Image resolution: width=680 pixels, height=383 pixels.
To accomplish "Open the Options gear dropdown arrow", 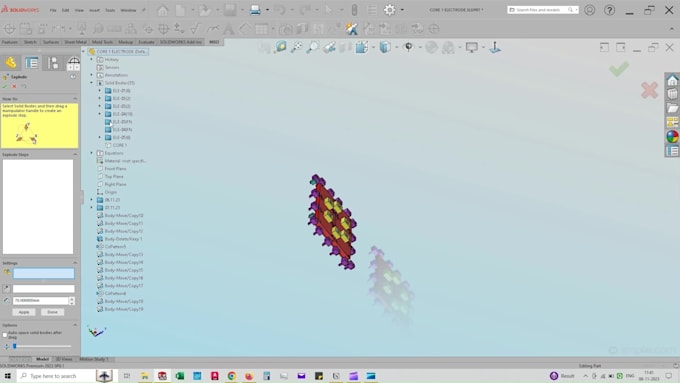I will coord(402,10).
